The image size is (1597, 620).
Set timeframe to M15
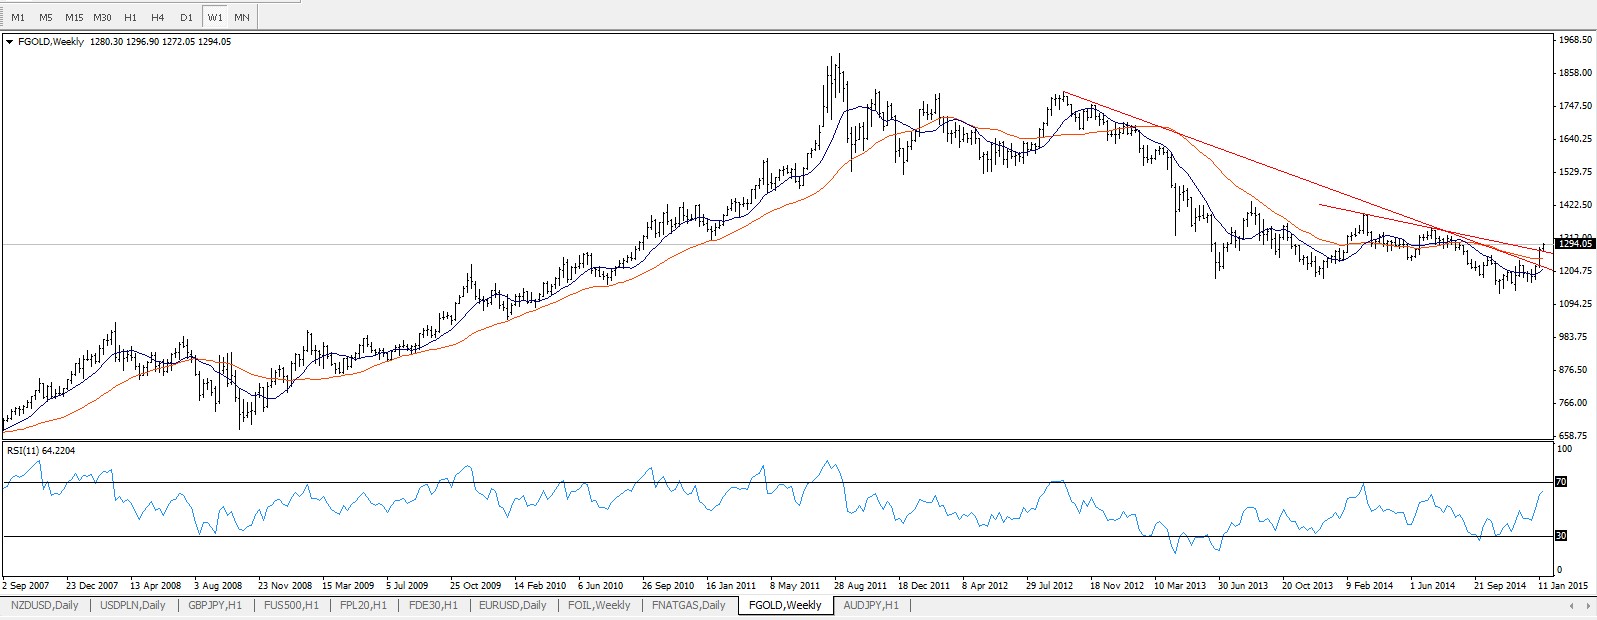coord(74,17)
